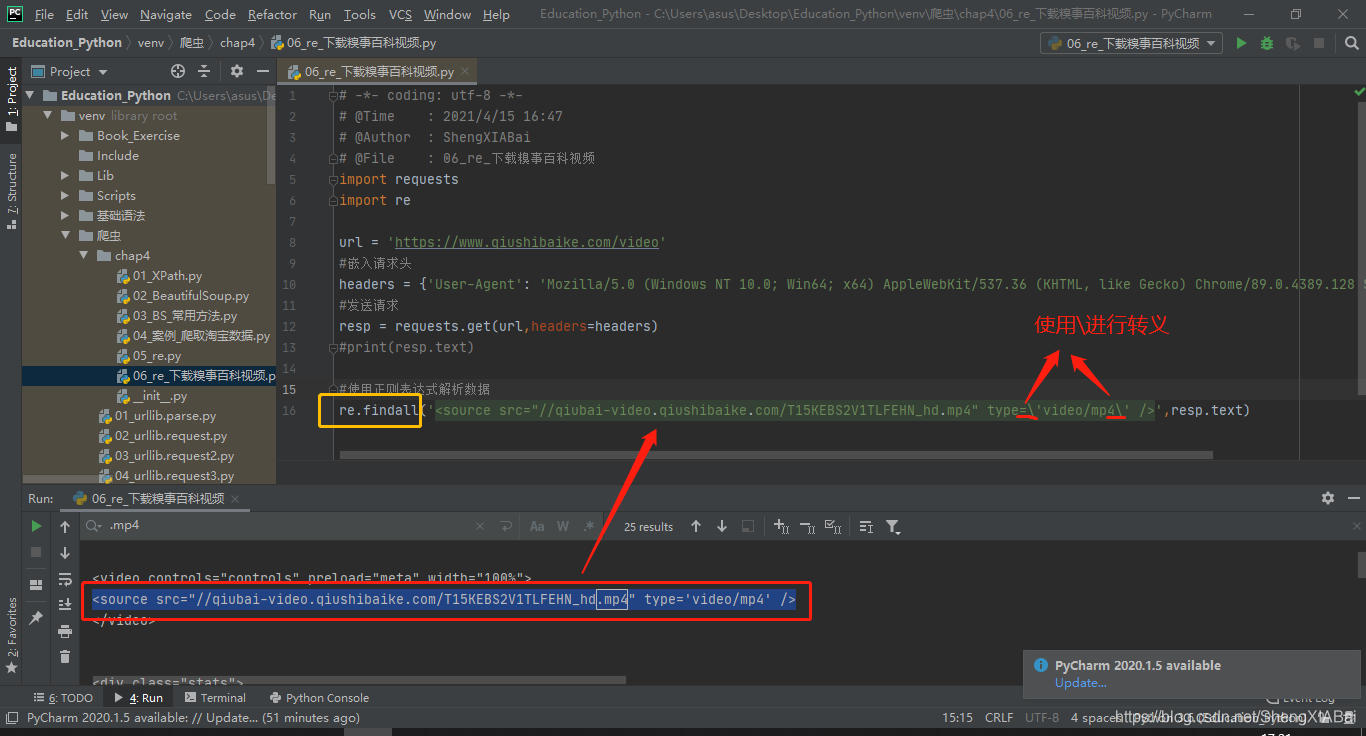This screenshot has height=736, width=1366.
Task: Toggle Words option W in find bar
Action: pos(563,526)
